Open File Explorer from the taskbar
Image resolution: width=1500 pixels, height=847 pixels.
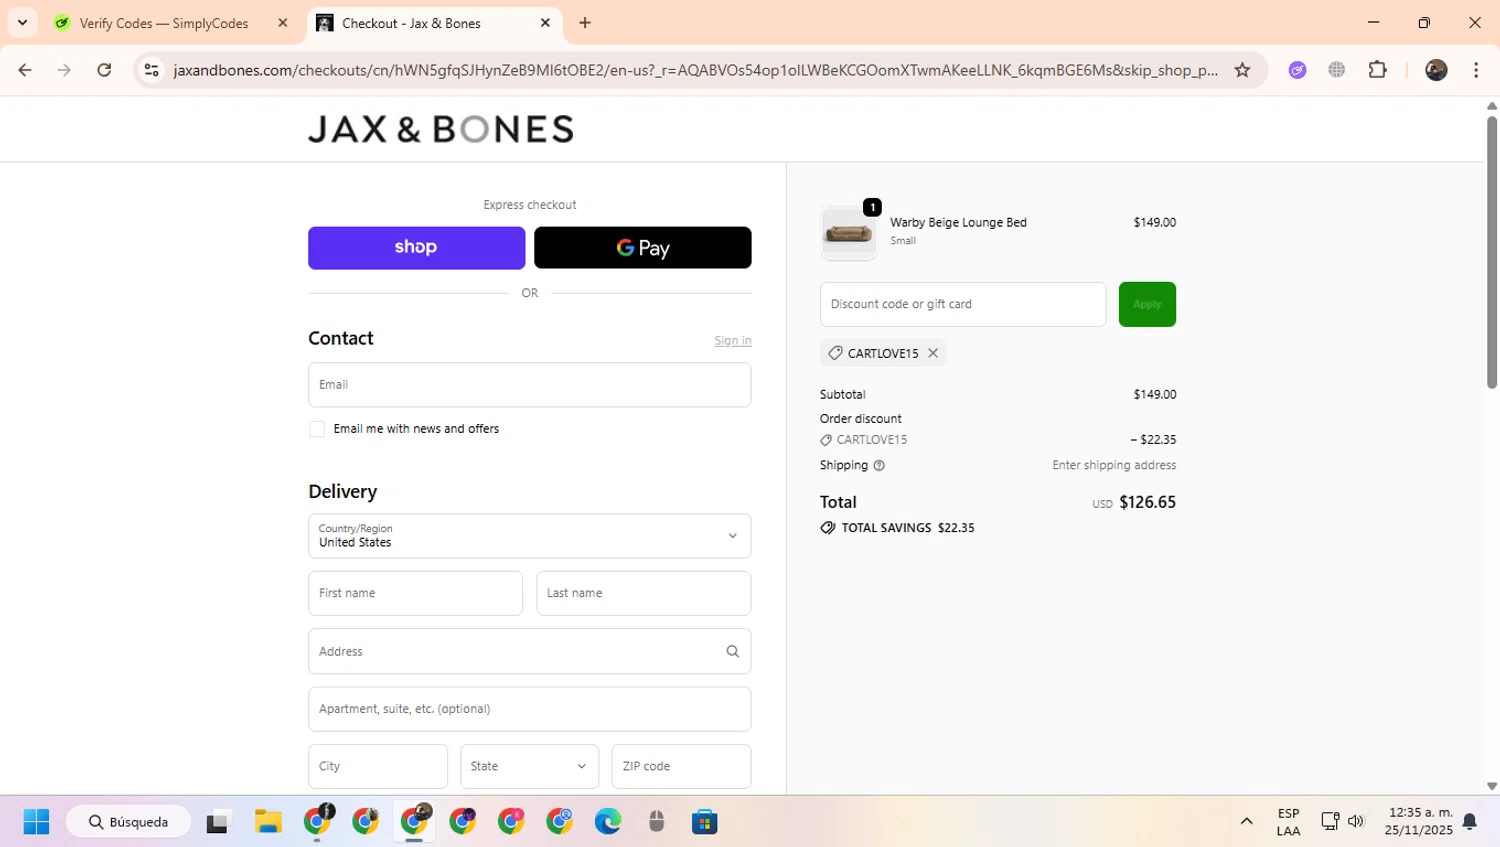pos(268,822)
